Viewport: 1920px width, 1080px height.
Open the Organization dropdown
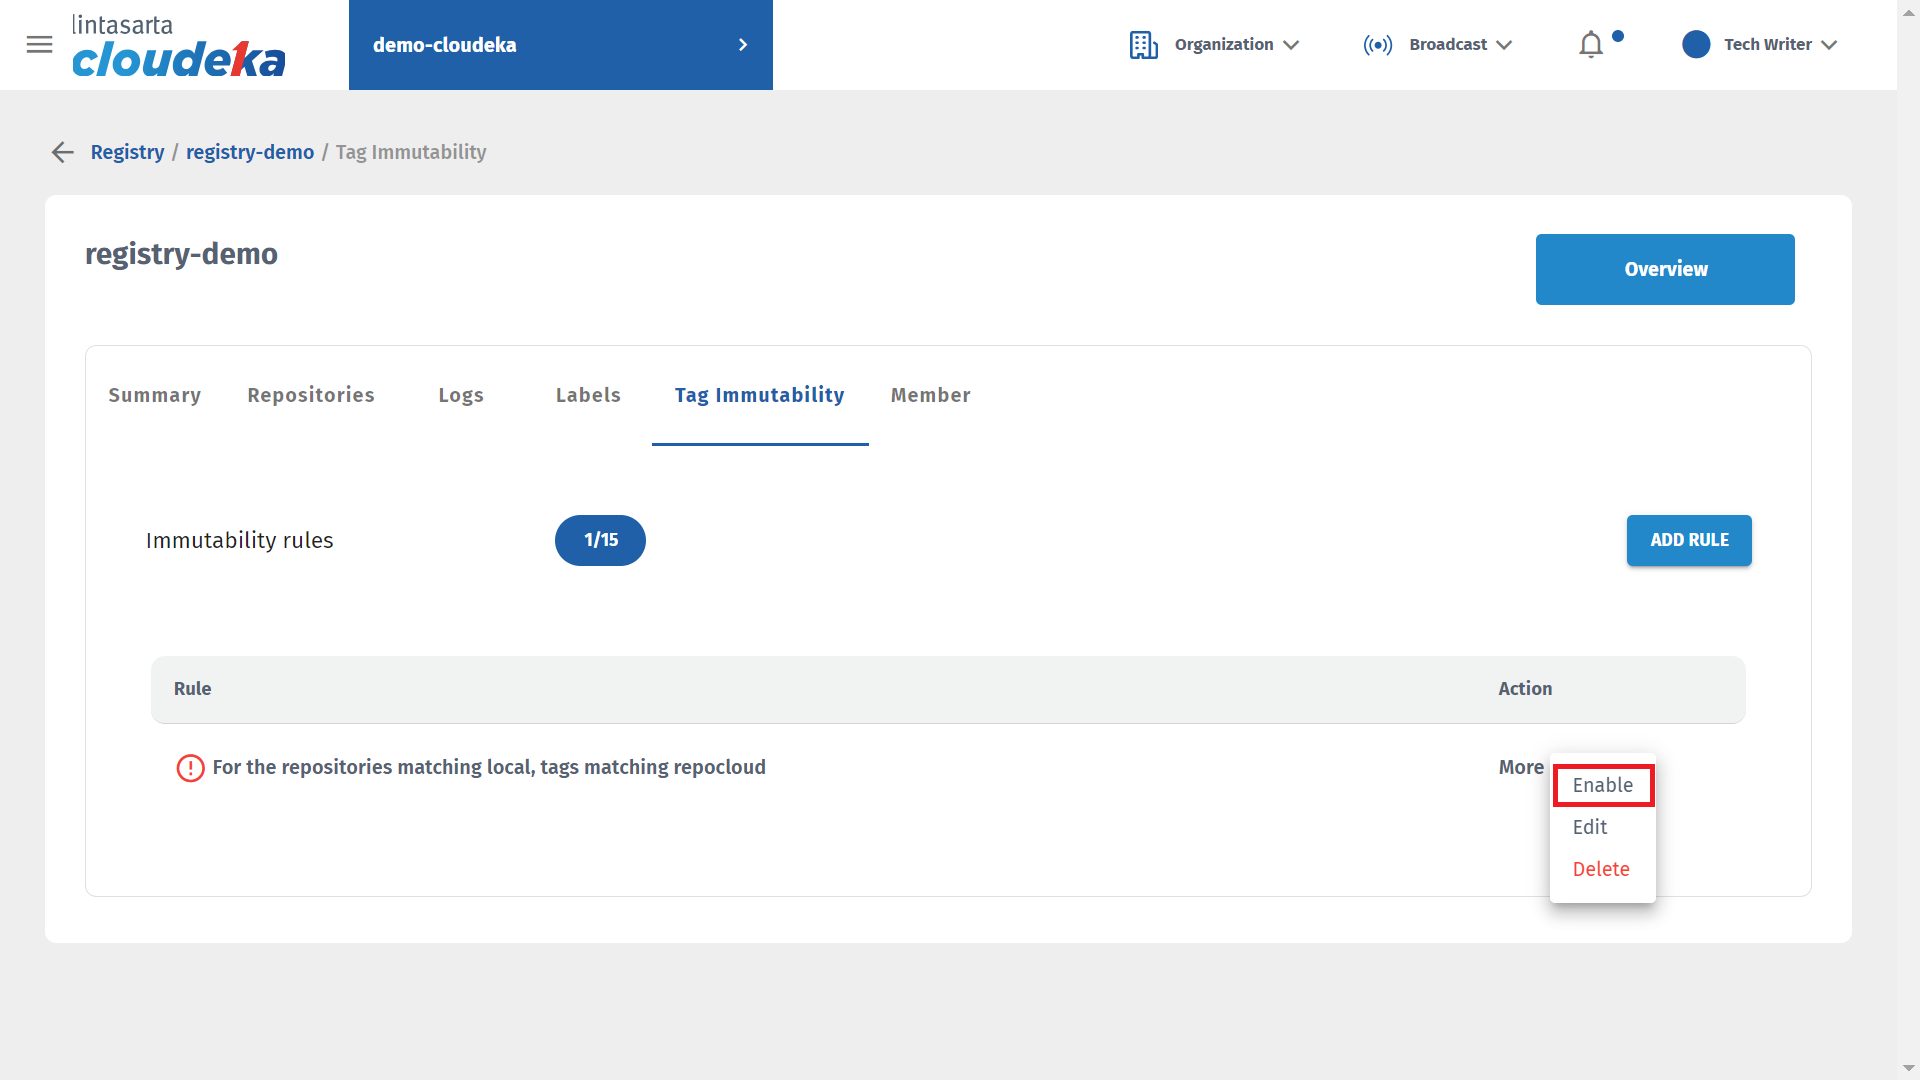(1236, 45)
